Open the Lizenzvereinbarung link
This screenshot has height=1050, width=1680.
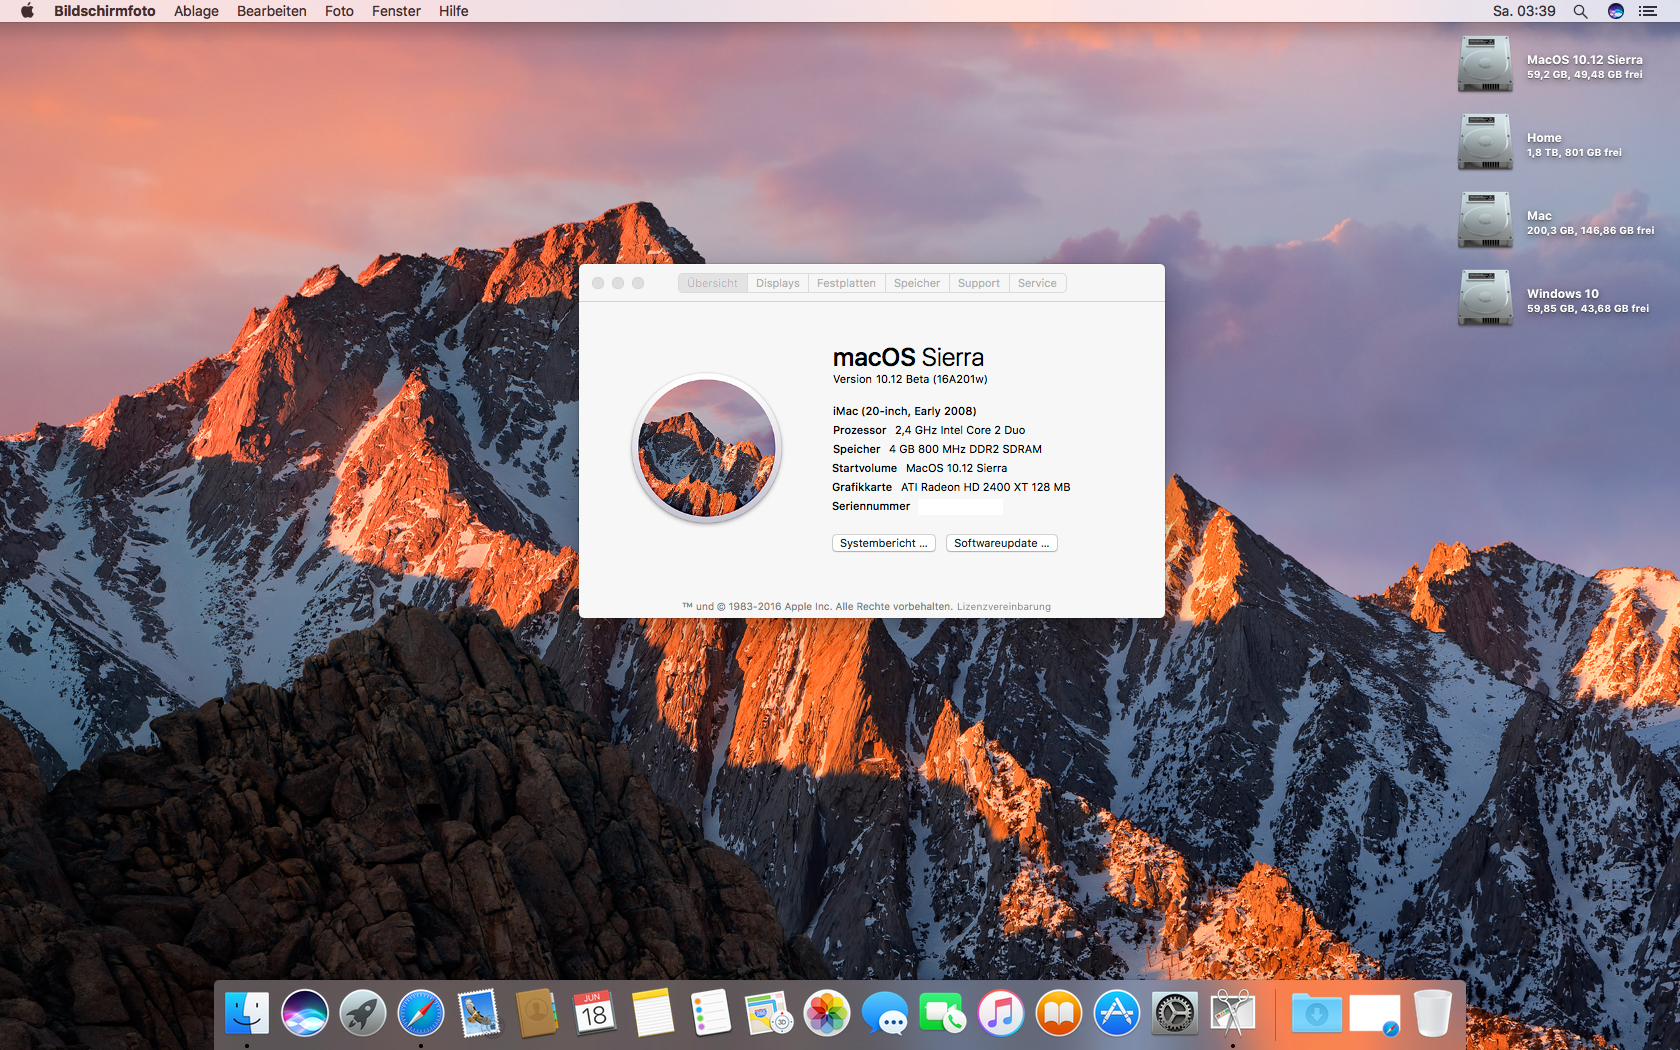[x=1004, y=606]
